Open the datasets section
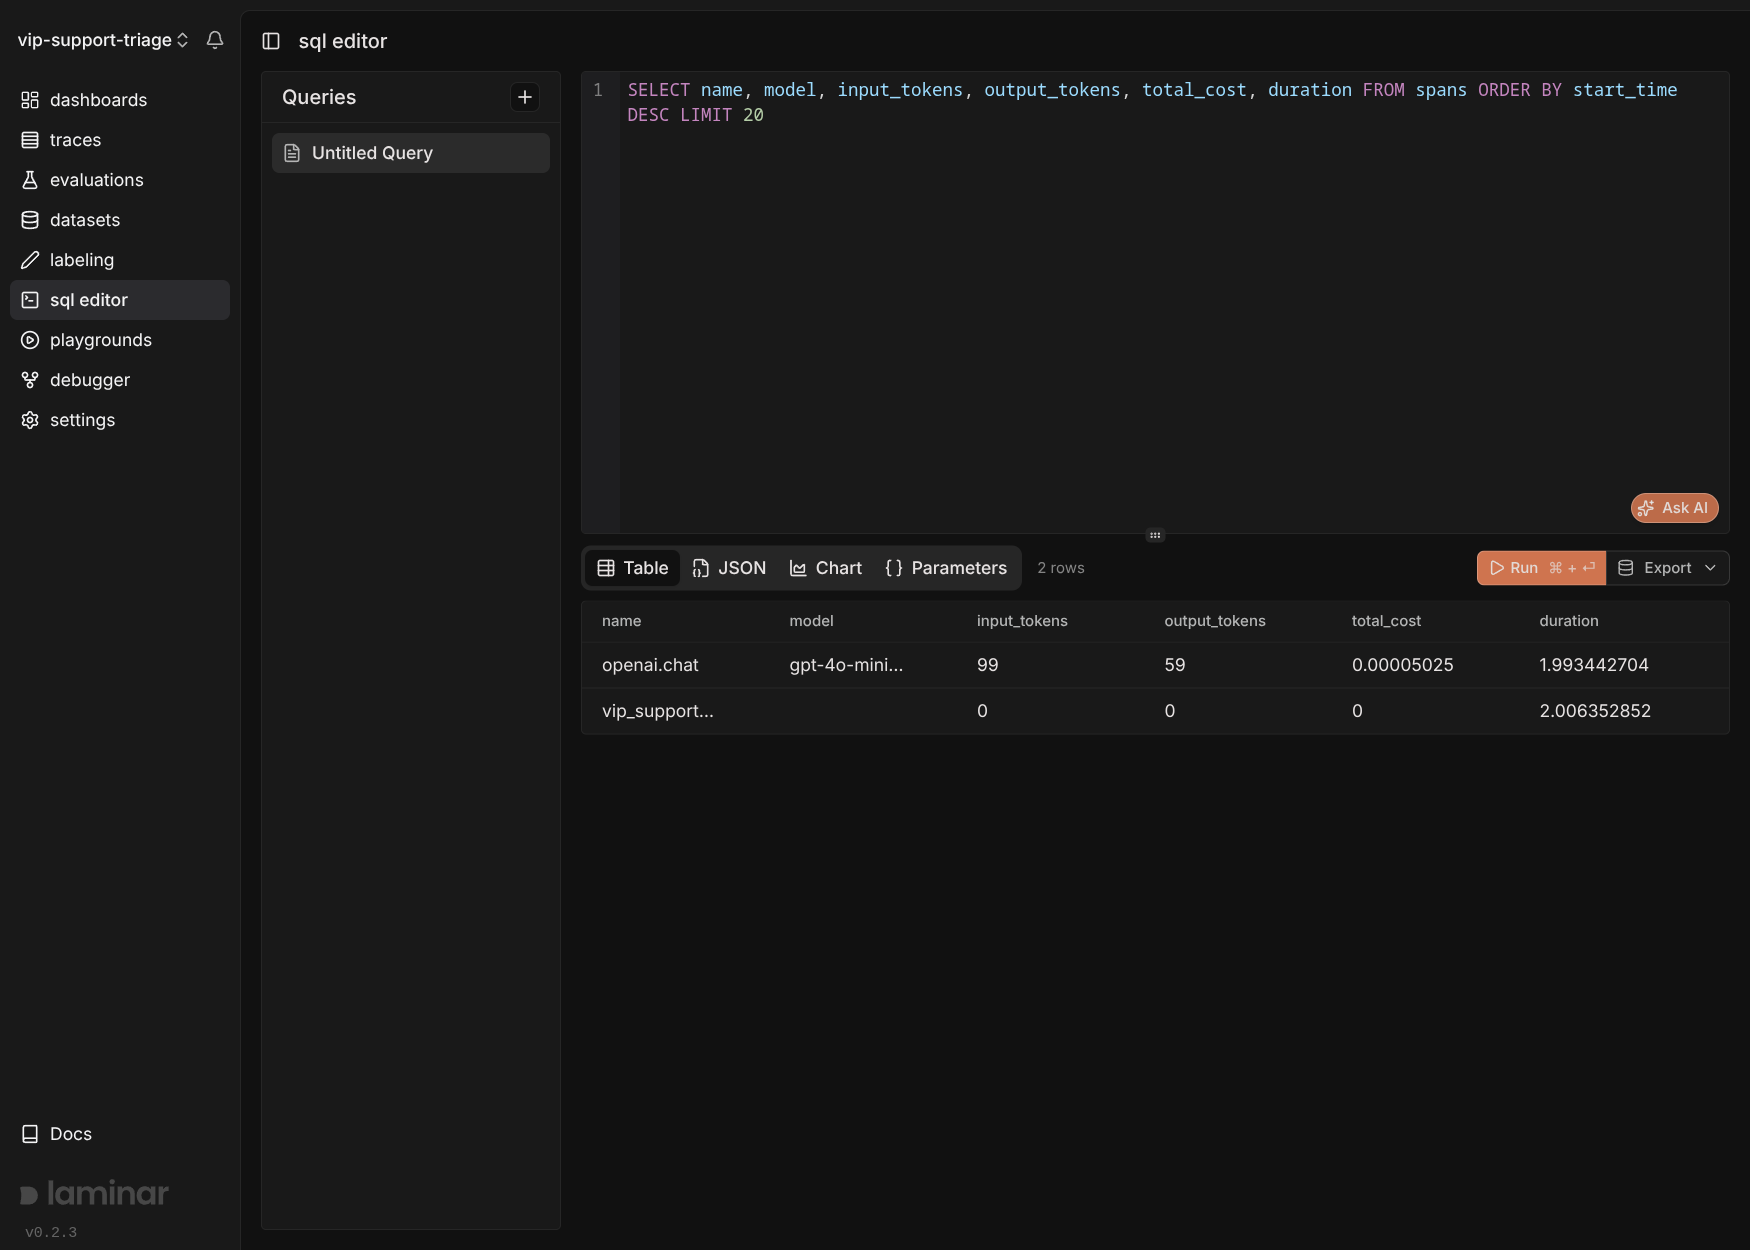Screen dimensions: 1750x1250 coord(120,220)
